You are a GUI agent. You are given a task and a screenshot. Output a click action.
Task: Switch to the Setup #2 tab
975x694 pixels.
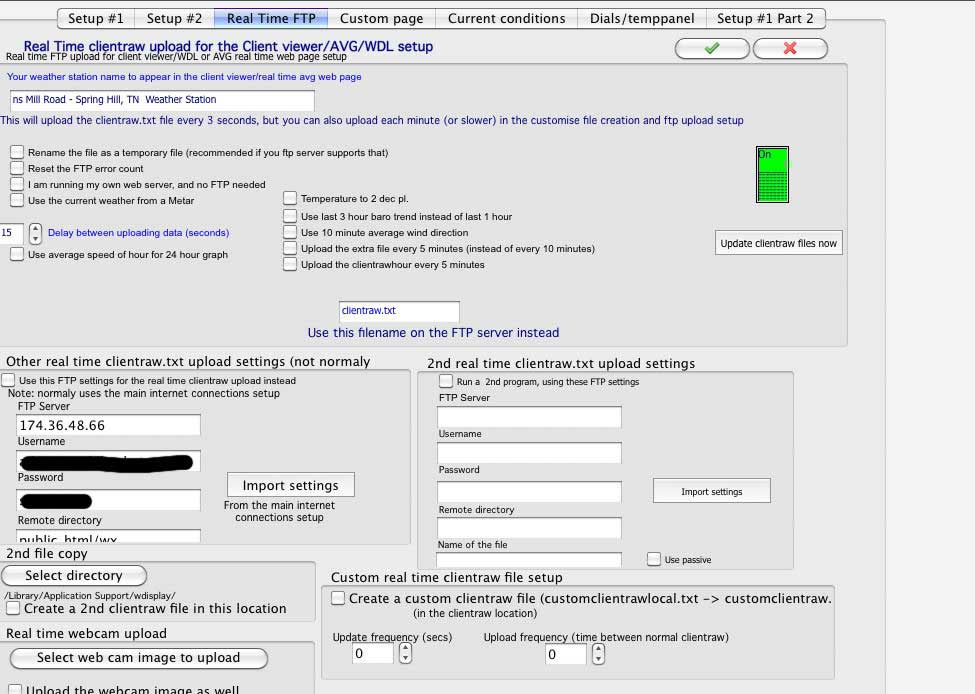pos(174,19)
